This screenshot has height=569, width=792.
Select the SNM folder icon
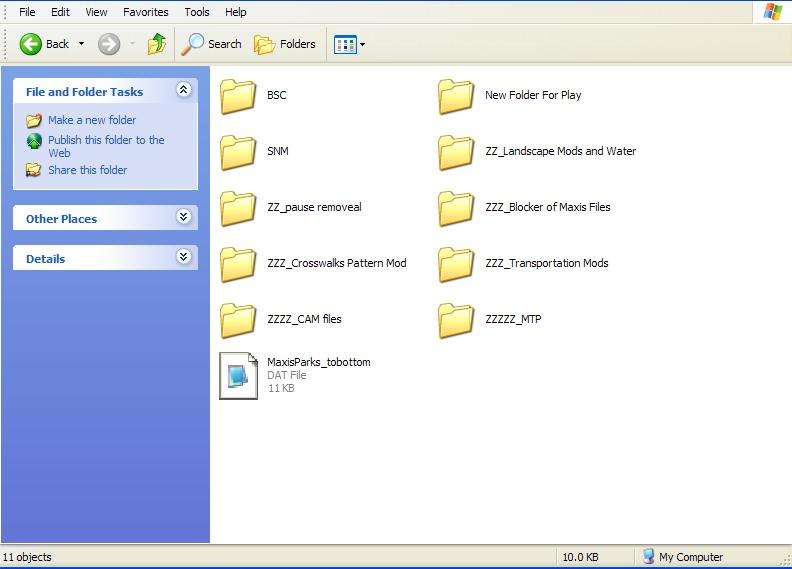(x=238, y=152)
